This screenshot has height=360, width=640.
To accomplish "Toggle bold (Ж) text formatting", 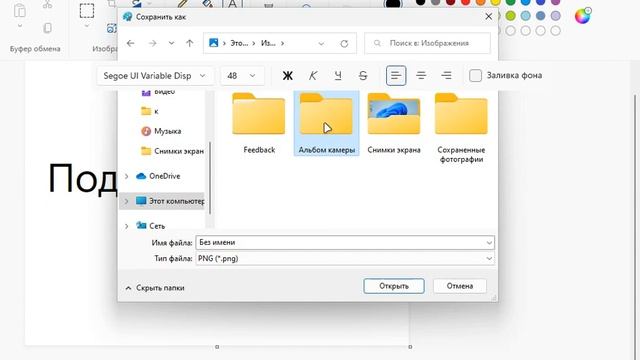I will 288,76.
